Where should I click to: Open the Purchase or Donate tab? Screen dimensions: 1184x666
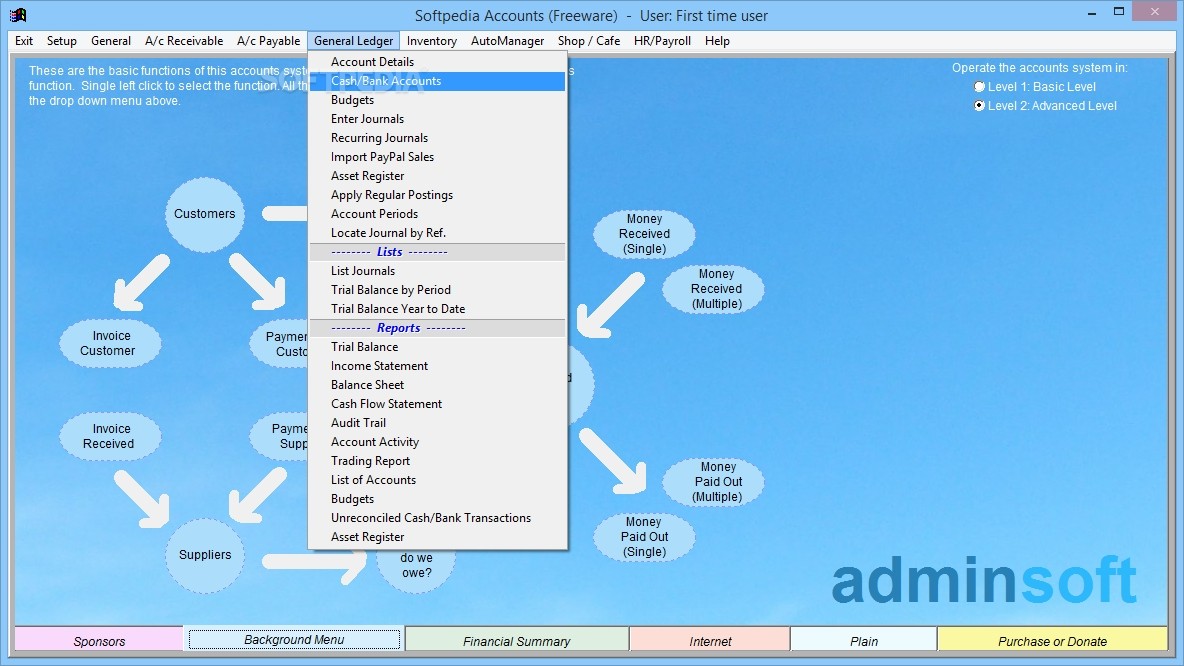1052,640
